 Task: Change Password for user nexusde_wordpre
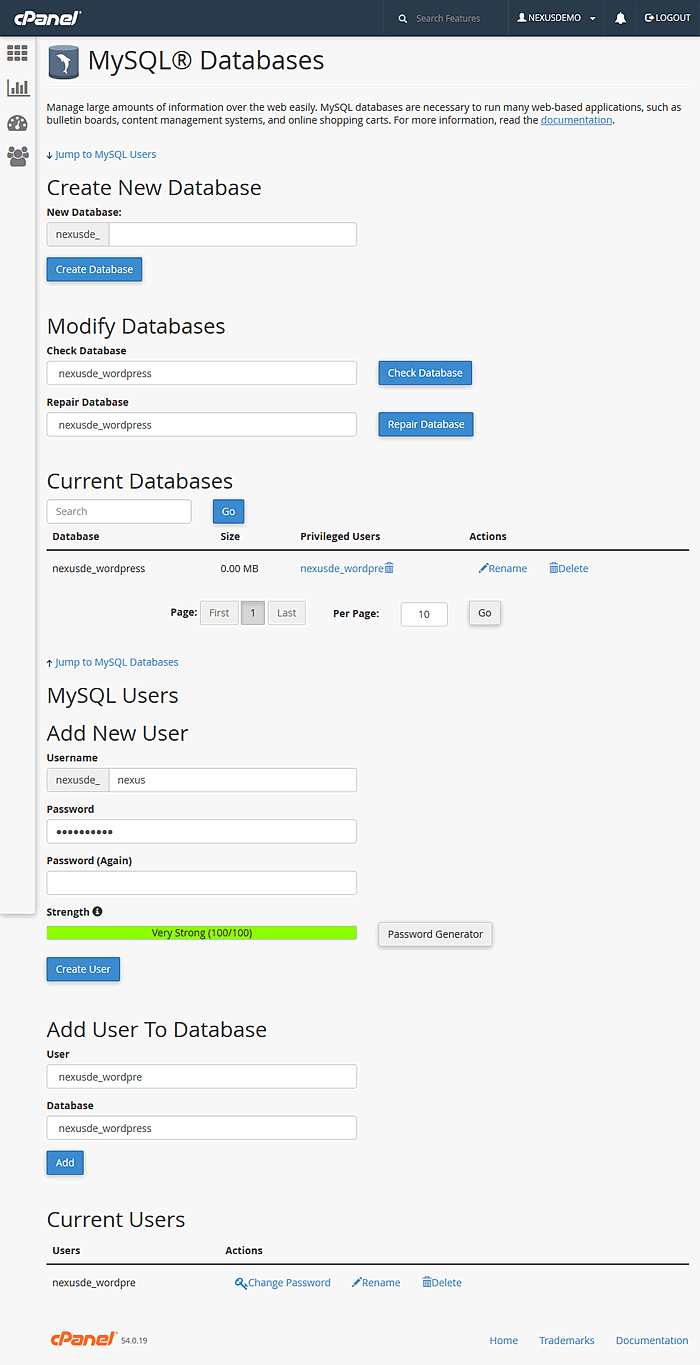click(x=282, y=1282)
